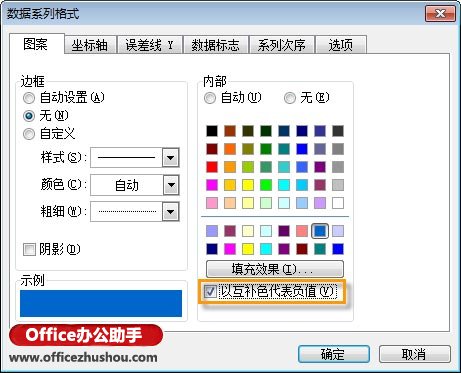The image size is (461, 373).
Task: Click the blue 示例 preview box
Action: coord(101,303)
